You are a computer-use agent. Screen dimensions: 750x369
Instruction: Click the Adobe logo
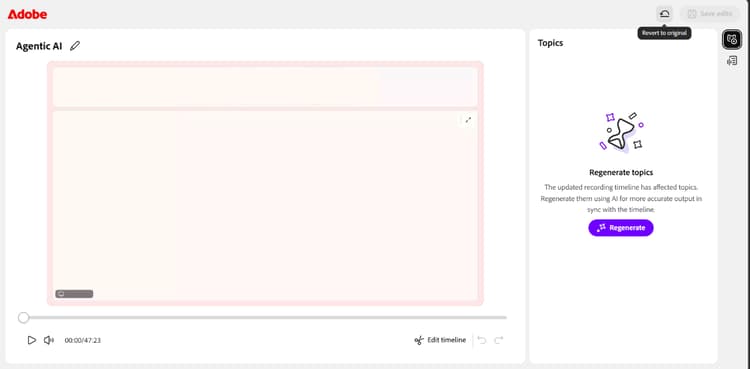tap(27, 14)
